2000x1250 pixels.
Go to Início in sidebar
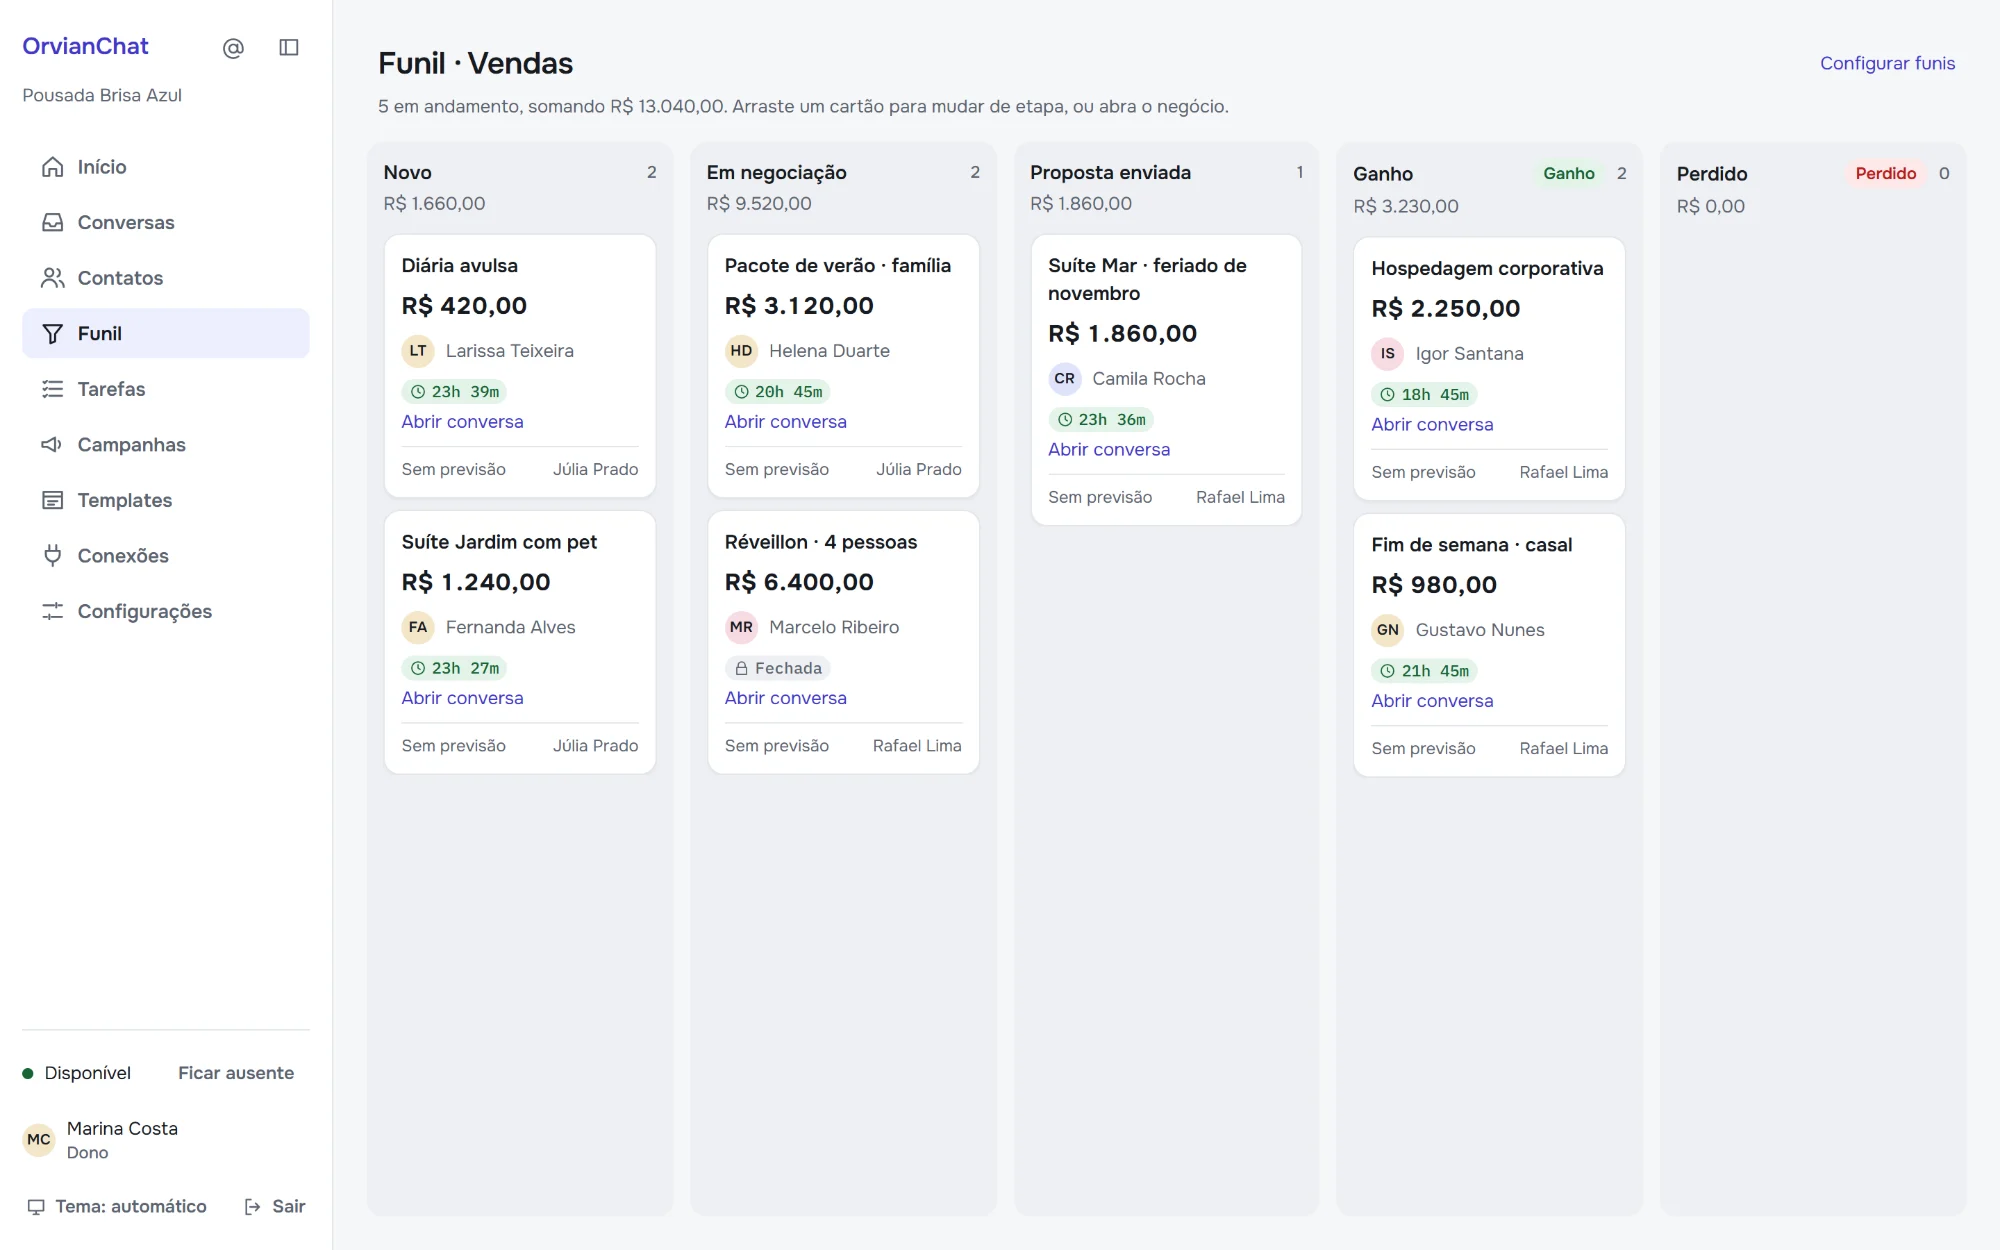[166, 167]
